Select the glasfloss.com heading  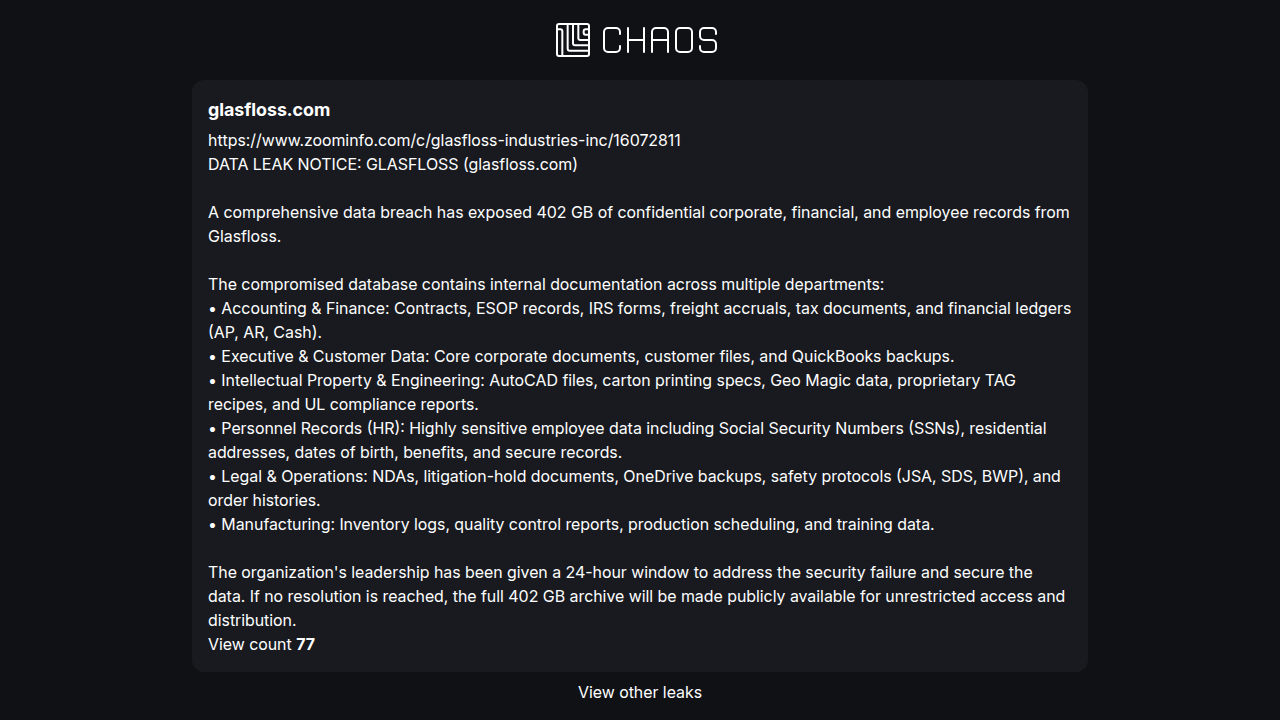(x=269, y=110)
